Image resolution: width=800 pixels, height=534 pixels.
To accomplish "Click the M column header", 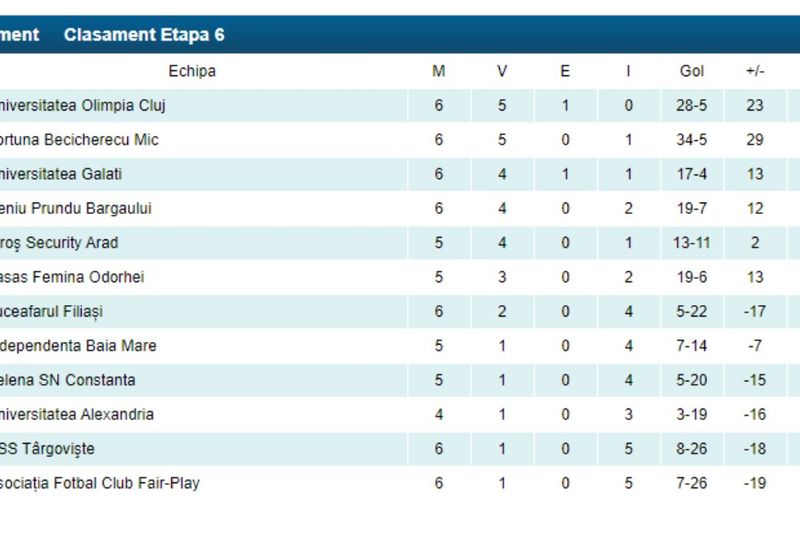I will pyautogui.click(x=438, y=71).
